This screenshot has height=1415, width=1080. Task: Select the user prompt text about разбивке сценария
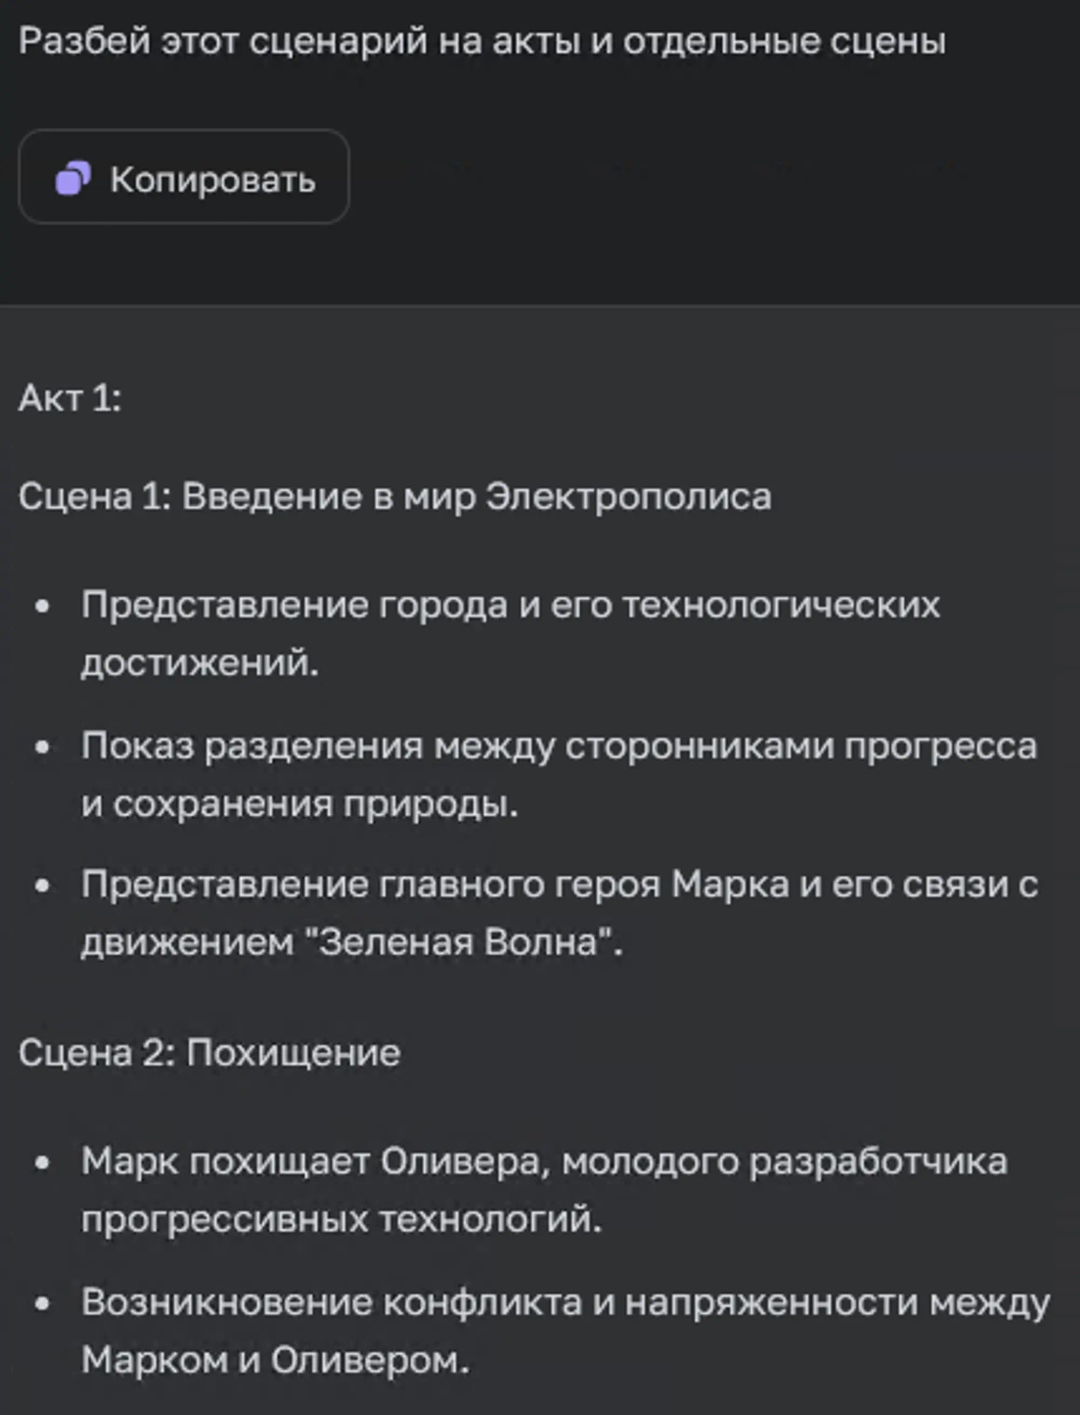click(x=480, y=42)
